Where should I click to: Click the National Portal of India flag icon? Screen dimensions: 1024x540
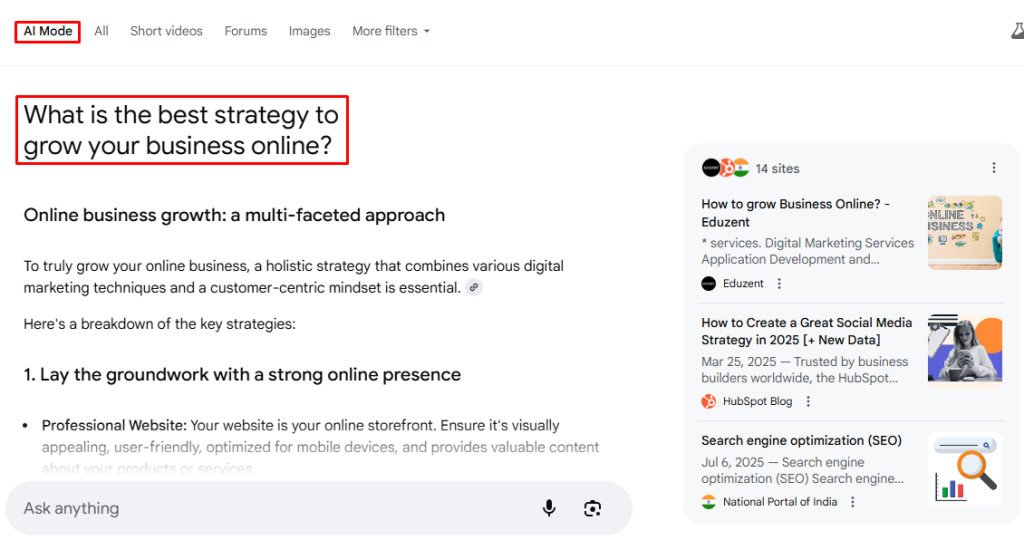point(709,501)
